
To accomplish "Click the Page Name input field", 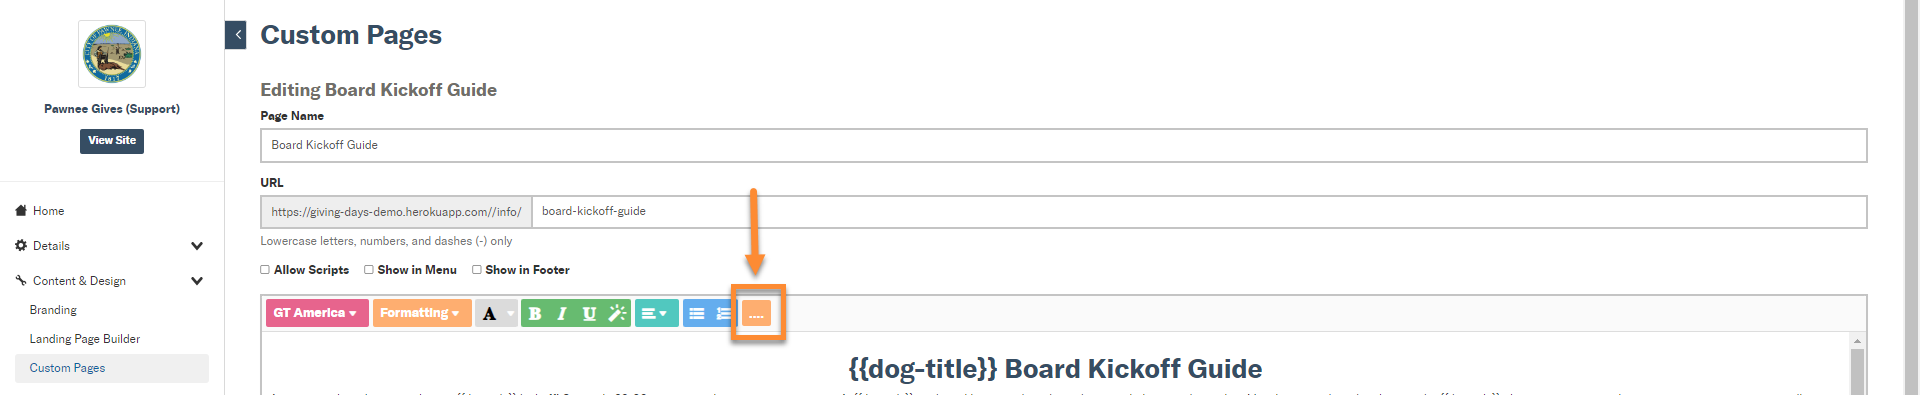I will point(1063,145).
